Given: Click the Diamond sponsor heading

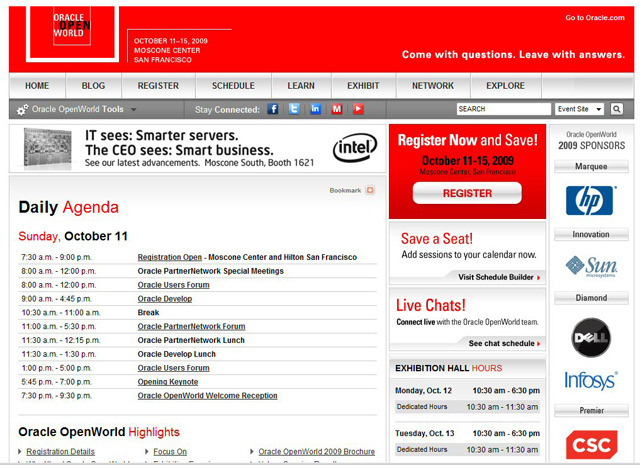Looking at the screenshot, I should (591, 298).
